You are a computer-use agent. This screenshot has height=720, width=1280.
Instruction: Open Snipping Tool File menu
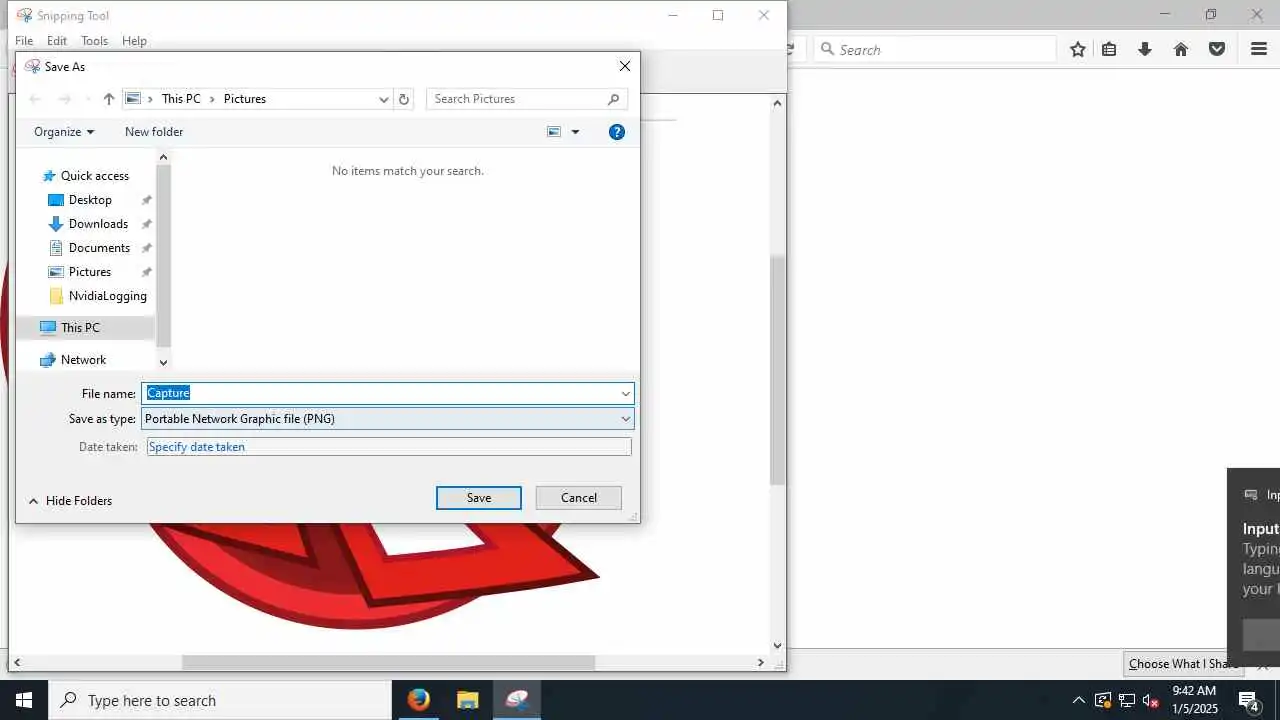click(x=24, y=41)
